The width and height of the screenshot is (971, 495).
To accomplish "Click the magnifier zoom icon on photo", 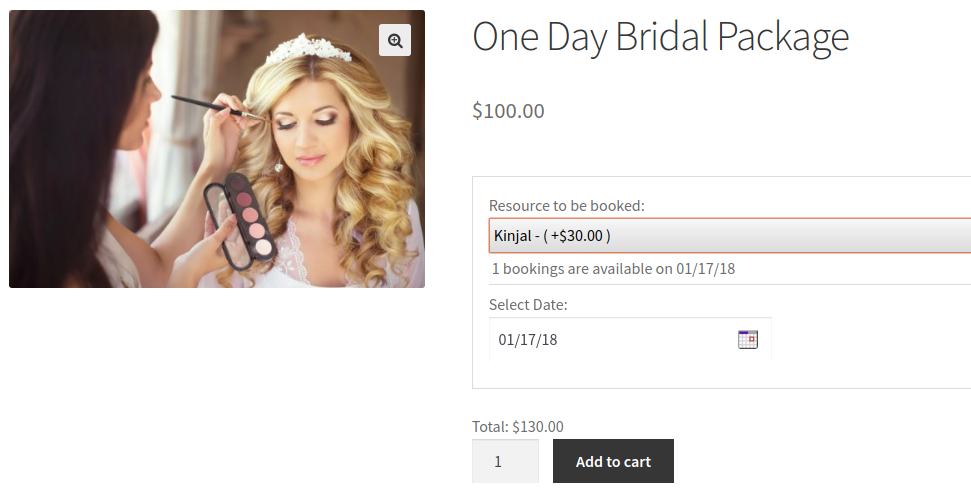I will 395,40.
